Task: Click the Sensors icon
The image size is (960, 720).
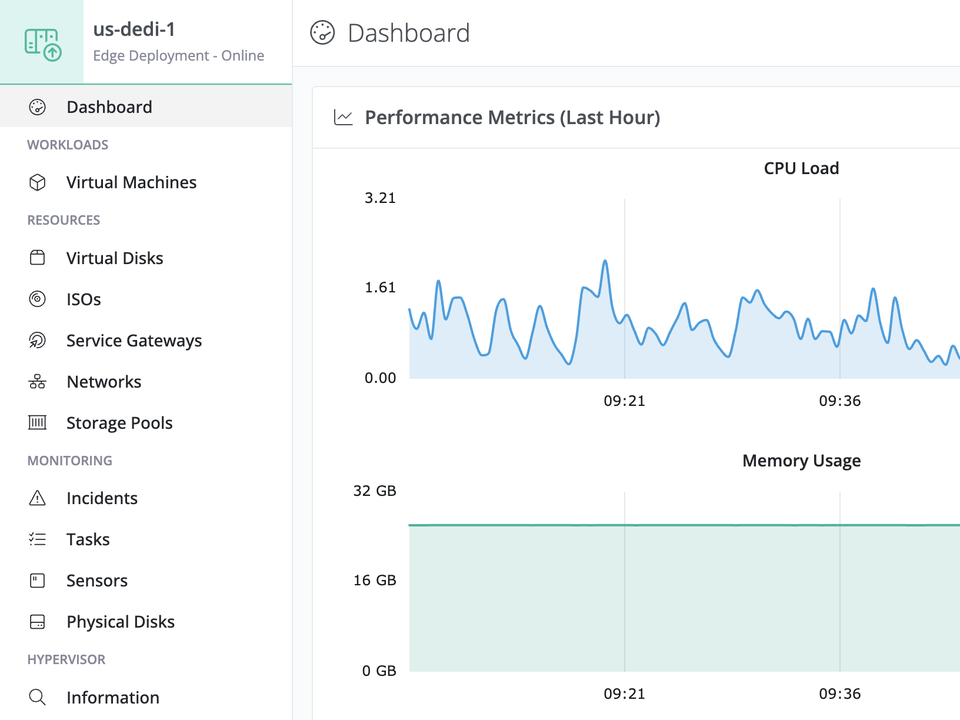Action: [37, 580]
